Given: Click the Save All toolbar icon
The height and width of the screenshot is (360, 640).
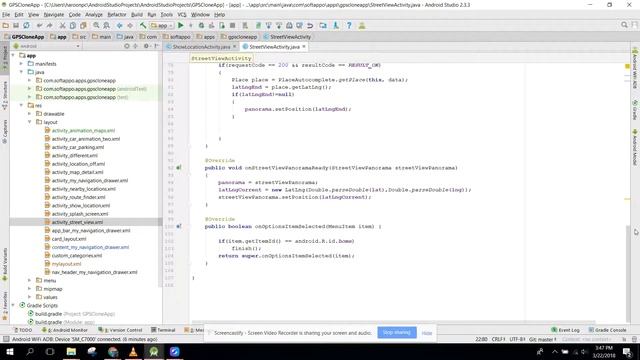Looking at the screenshot, I should coord(16,25).
